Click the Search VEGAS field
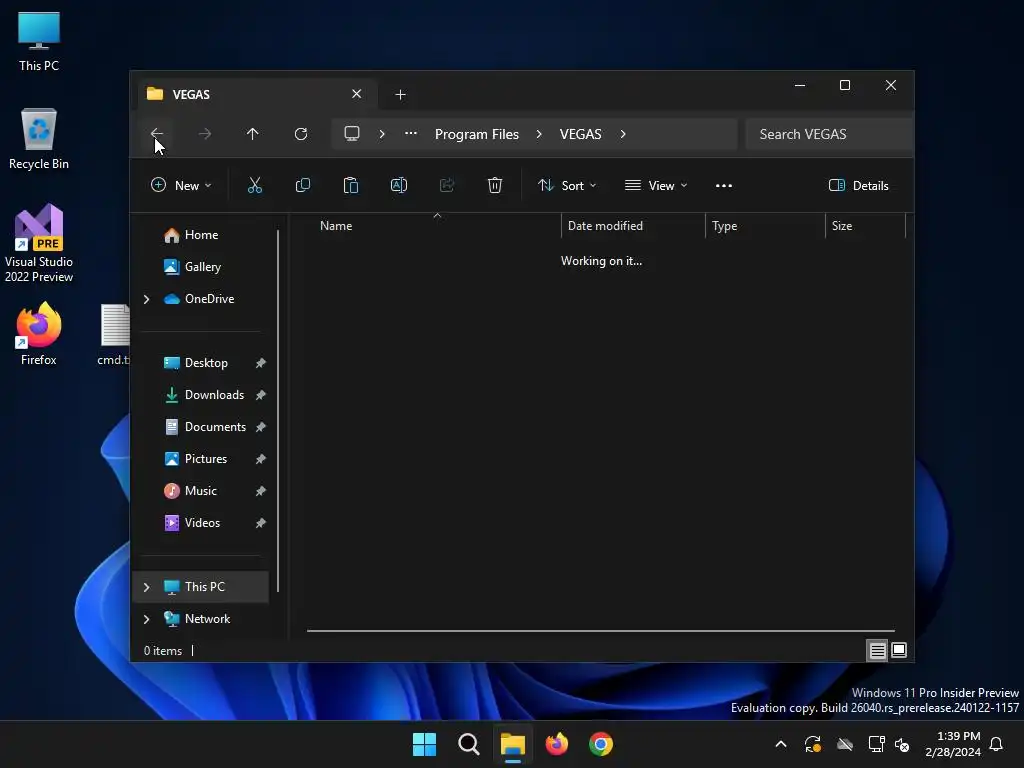 (829, 134)
